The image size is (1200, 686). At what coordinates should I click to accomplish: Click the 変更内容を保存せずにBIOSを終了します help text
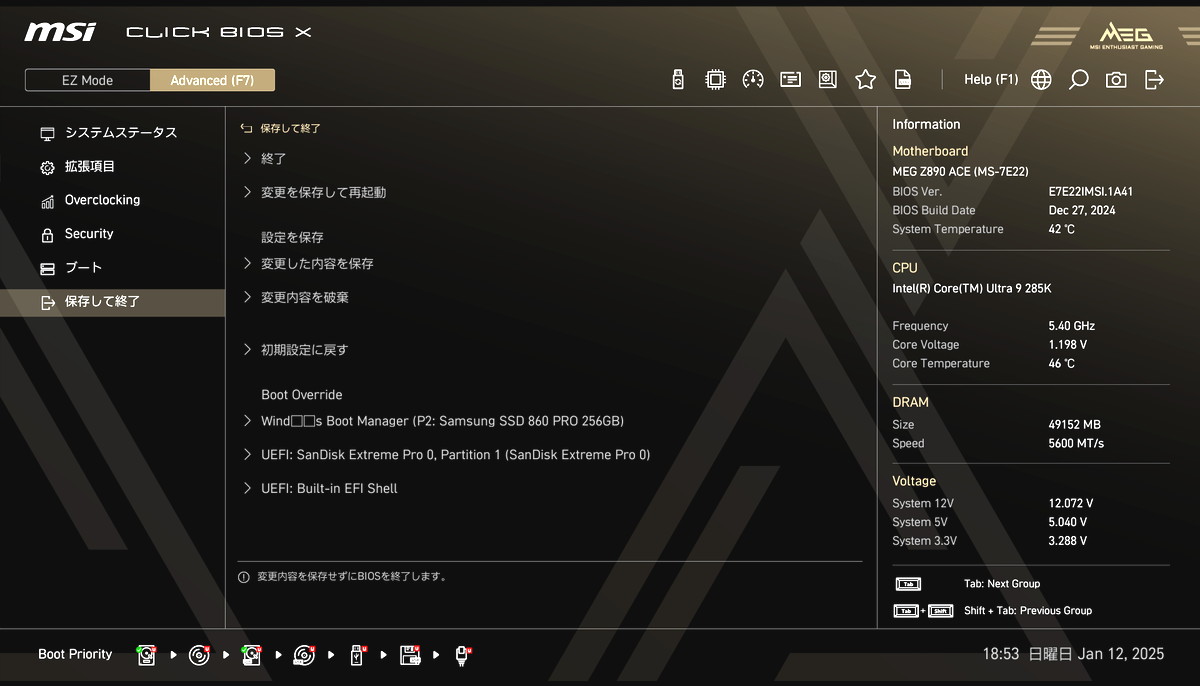pos(352,577)
